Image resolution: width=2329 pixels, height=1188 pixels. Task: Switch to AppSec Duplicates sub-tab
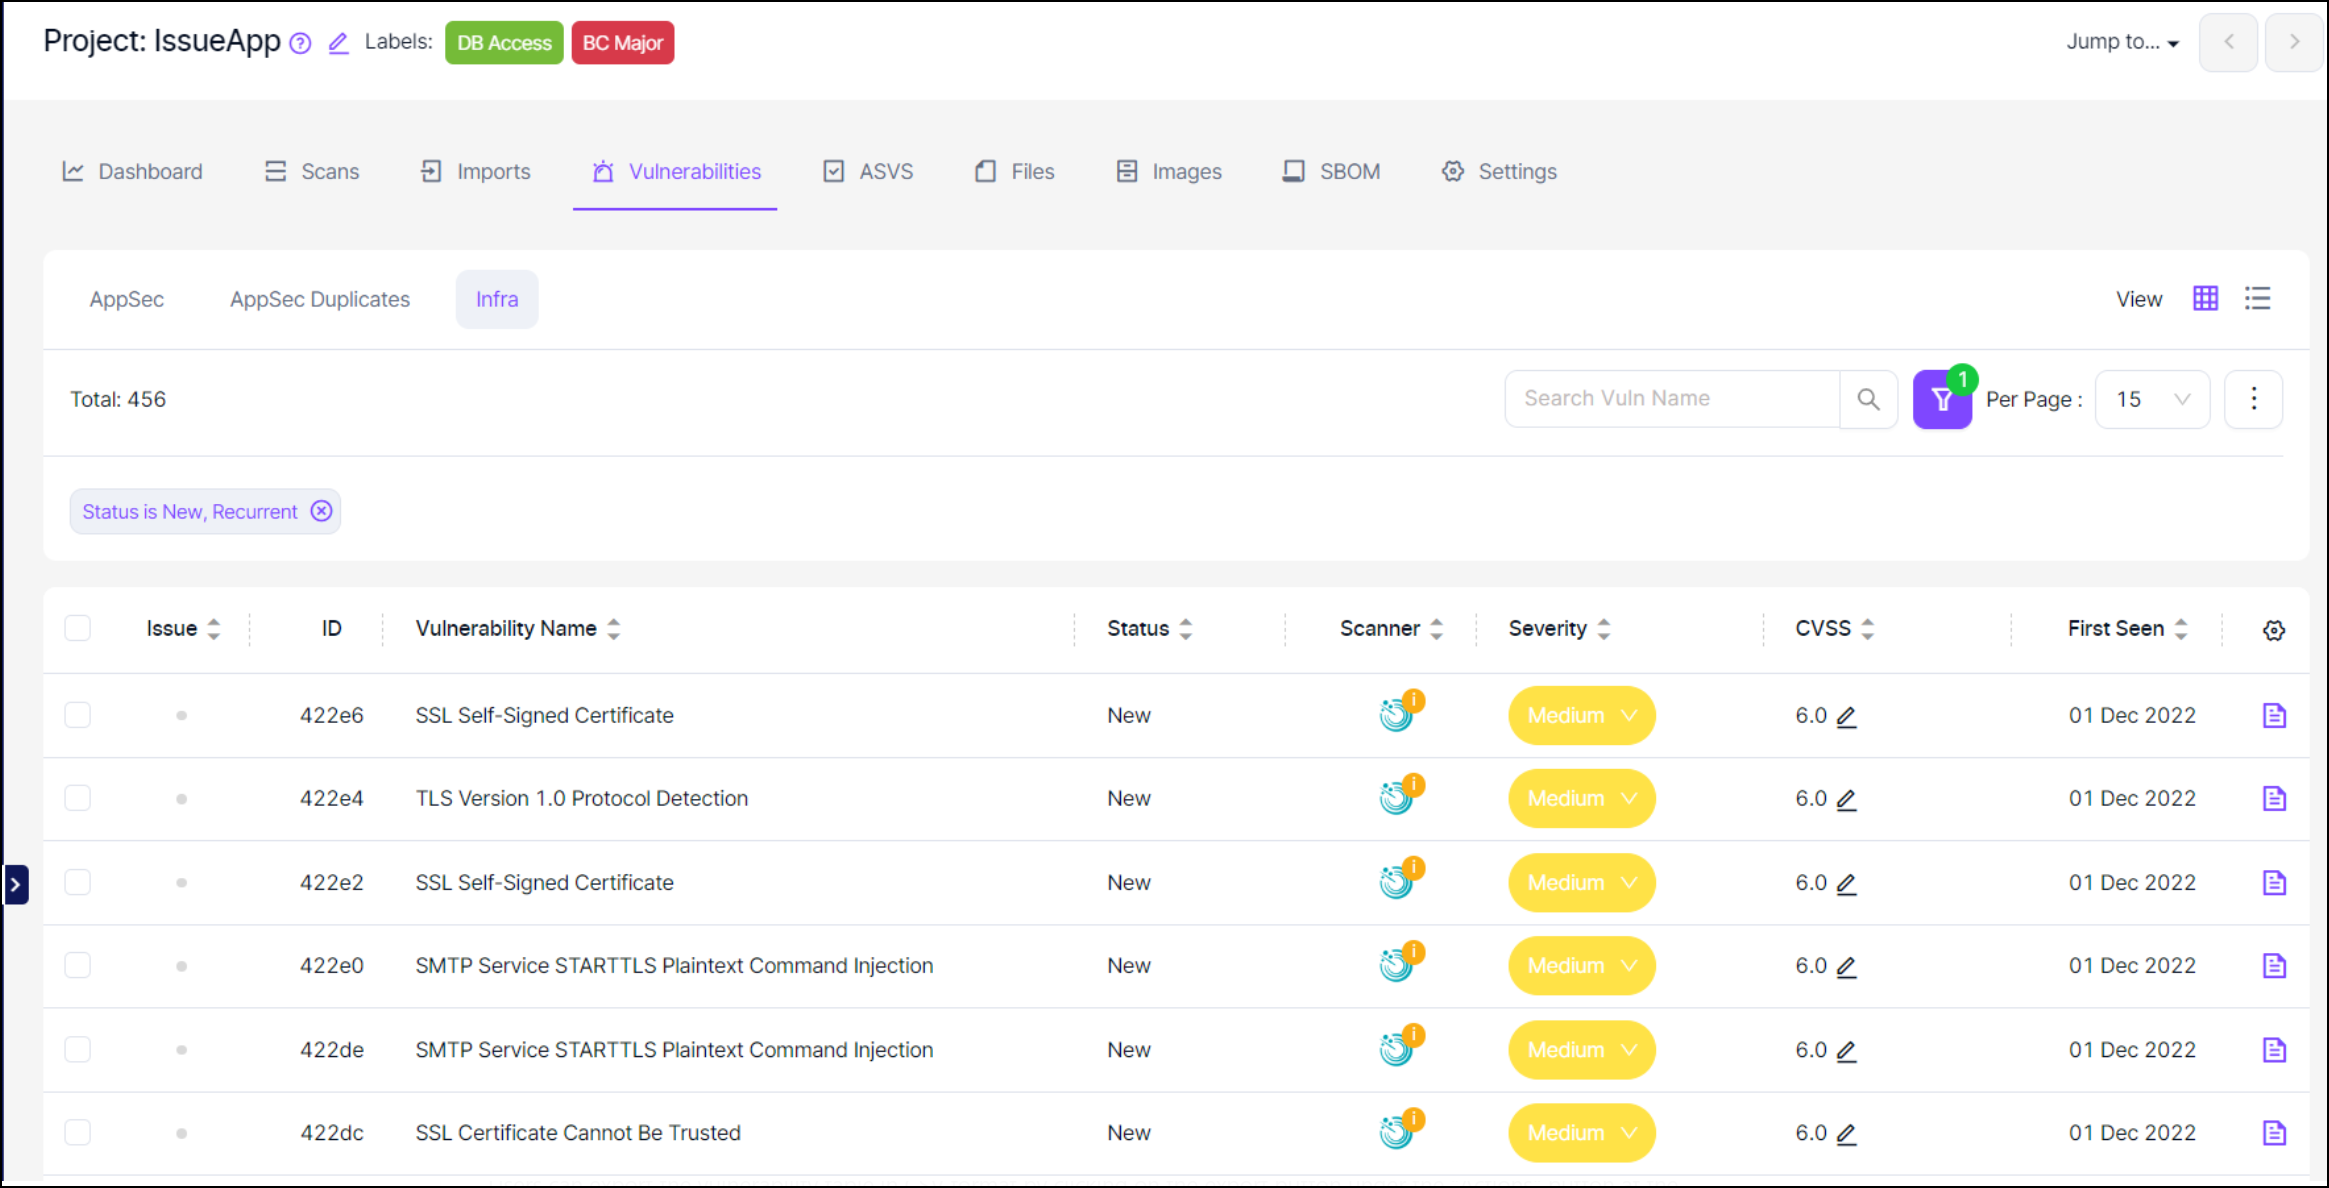[x=320, y=299]
